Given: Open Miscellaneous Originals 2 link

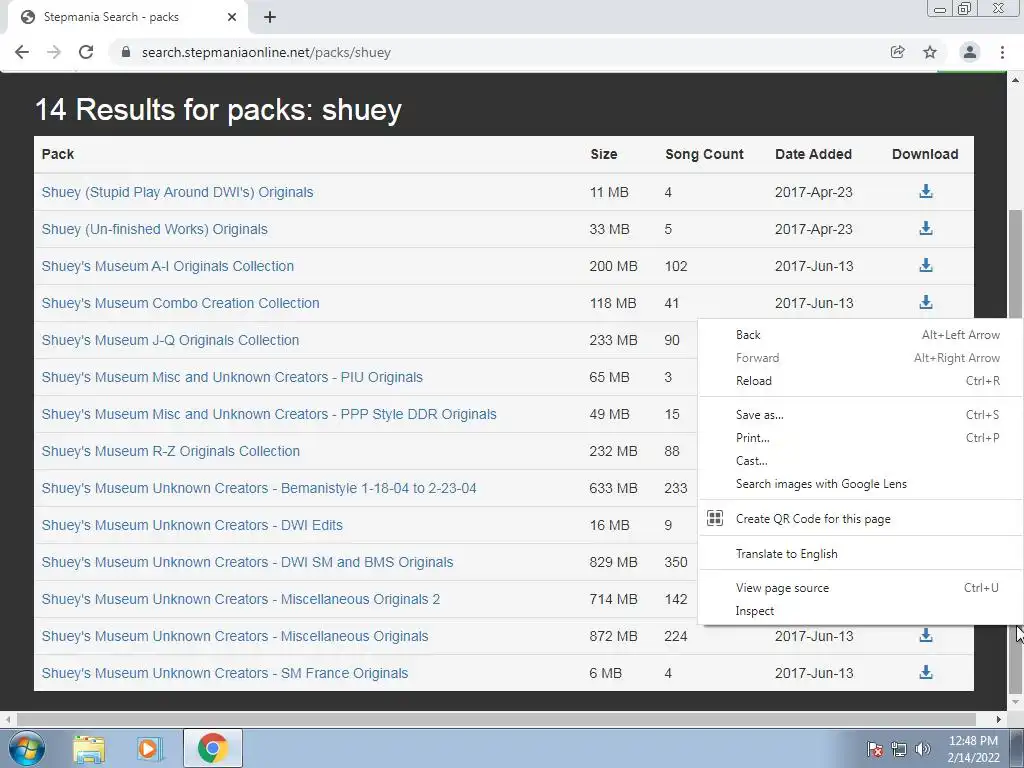Looking at the screenshot, I should 240,600.
